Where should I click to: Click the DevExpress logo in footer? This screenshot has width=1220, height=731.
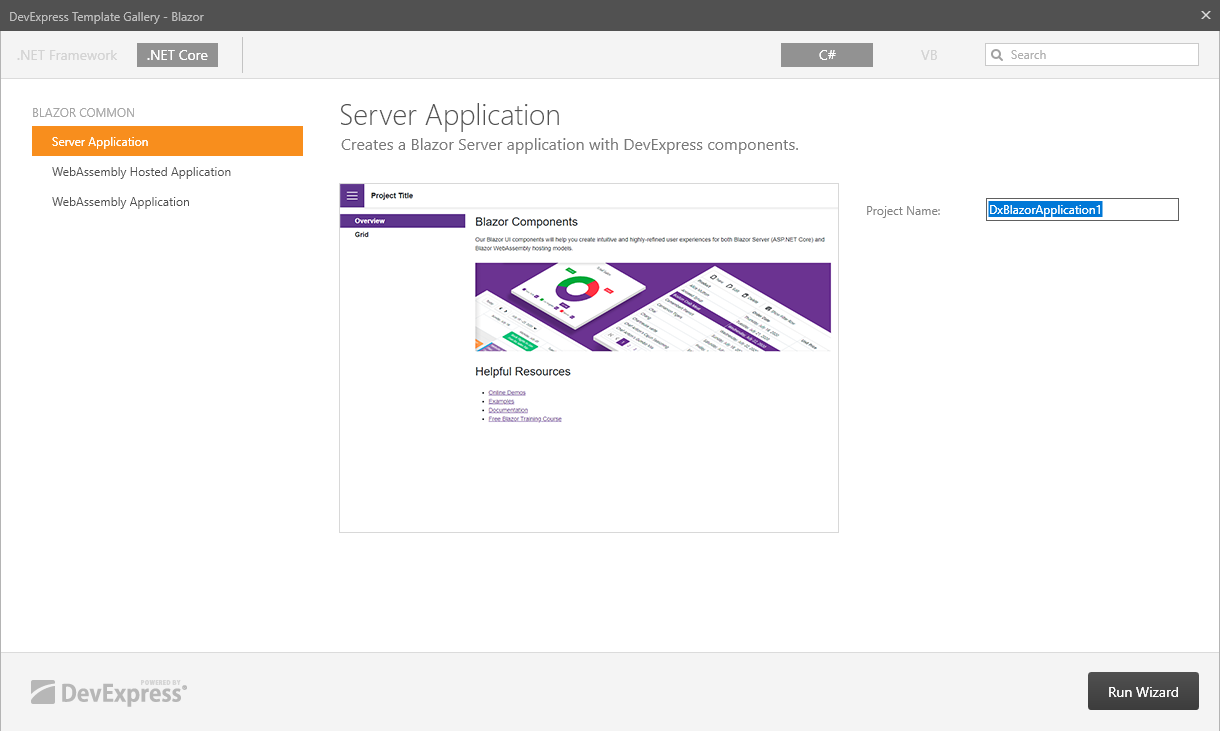(x=109, y=691)
